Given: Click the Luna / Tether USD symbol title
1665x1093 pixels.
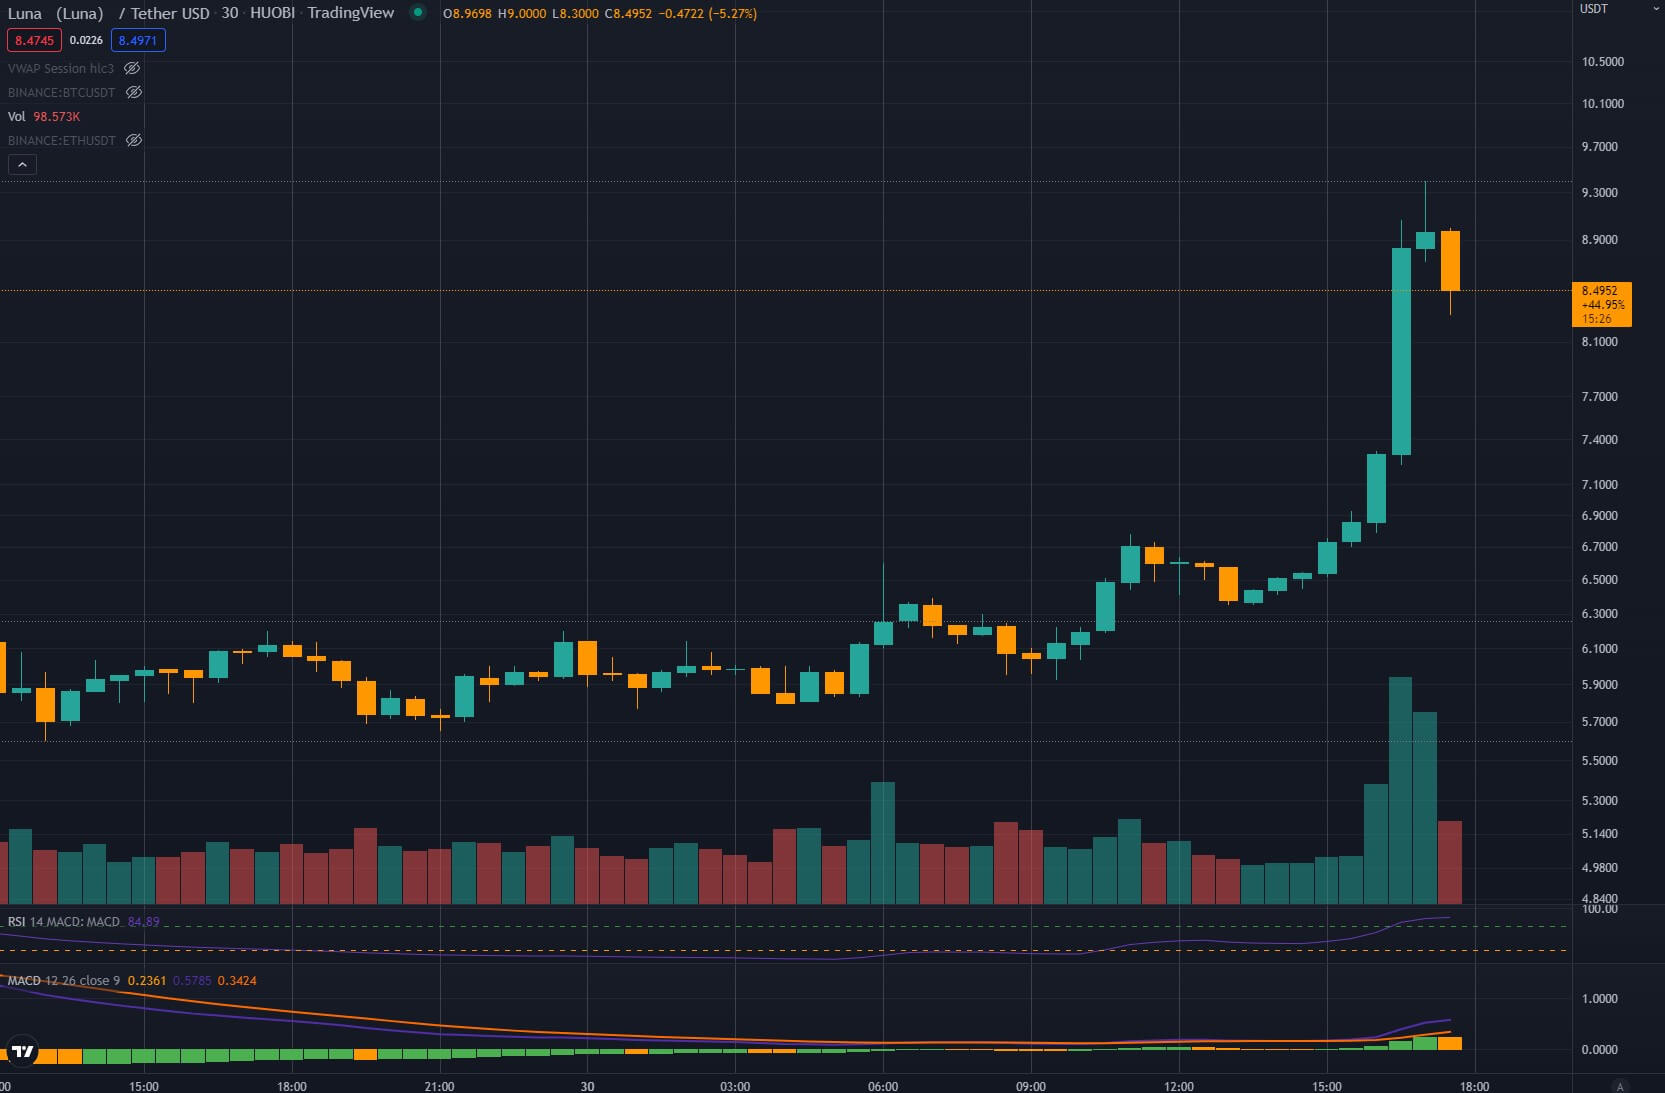Looking at the screenshot, I should pos(109,13).
